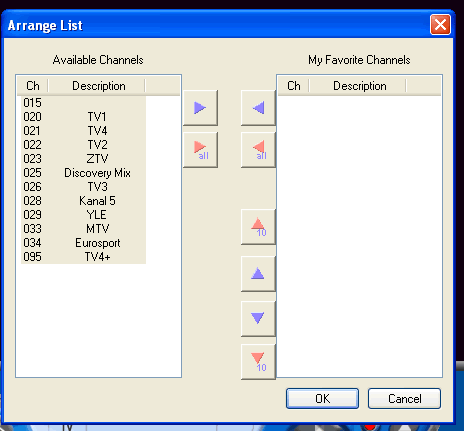This screenshot has width=464, height=431.
Task: Add all channels using red right 'all' arrow
Action: pyautogui.click(x=200, y=150)
